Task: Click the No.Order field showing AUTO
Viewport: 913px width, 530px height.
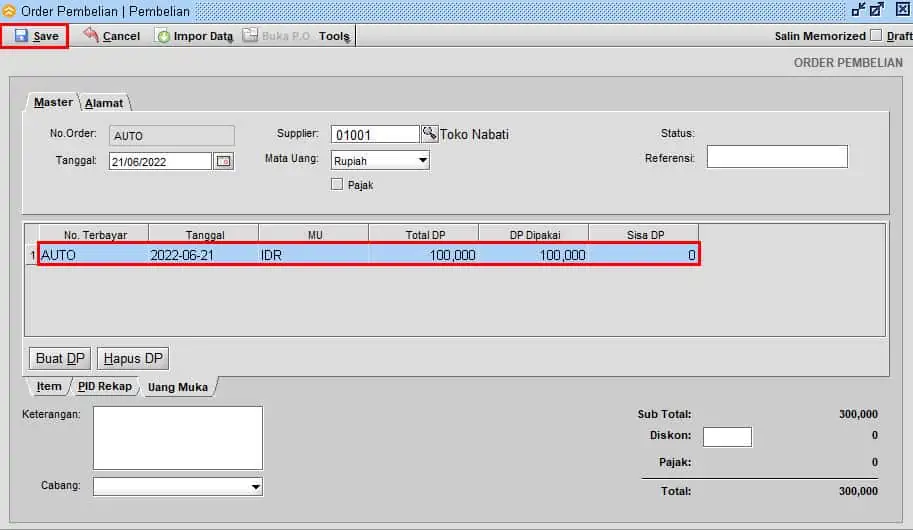Action: tap(172, 136)
